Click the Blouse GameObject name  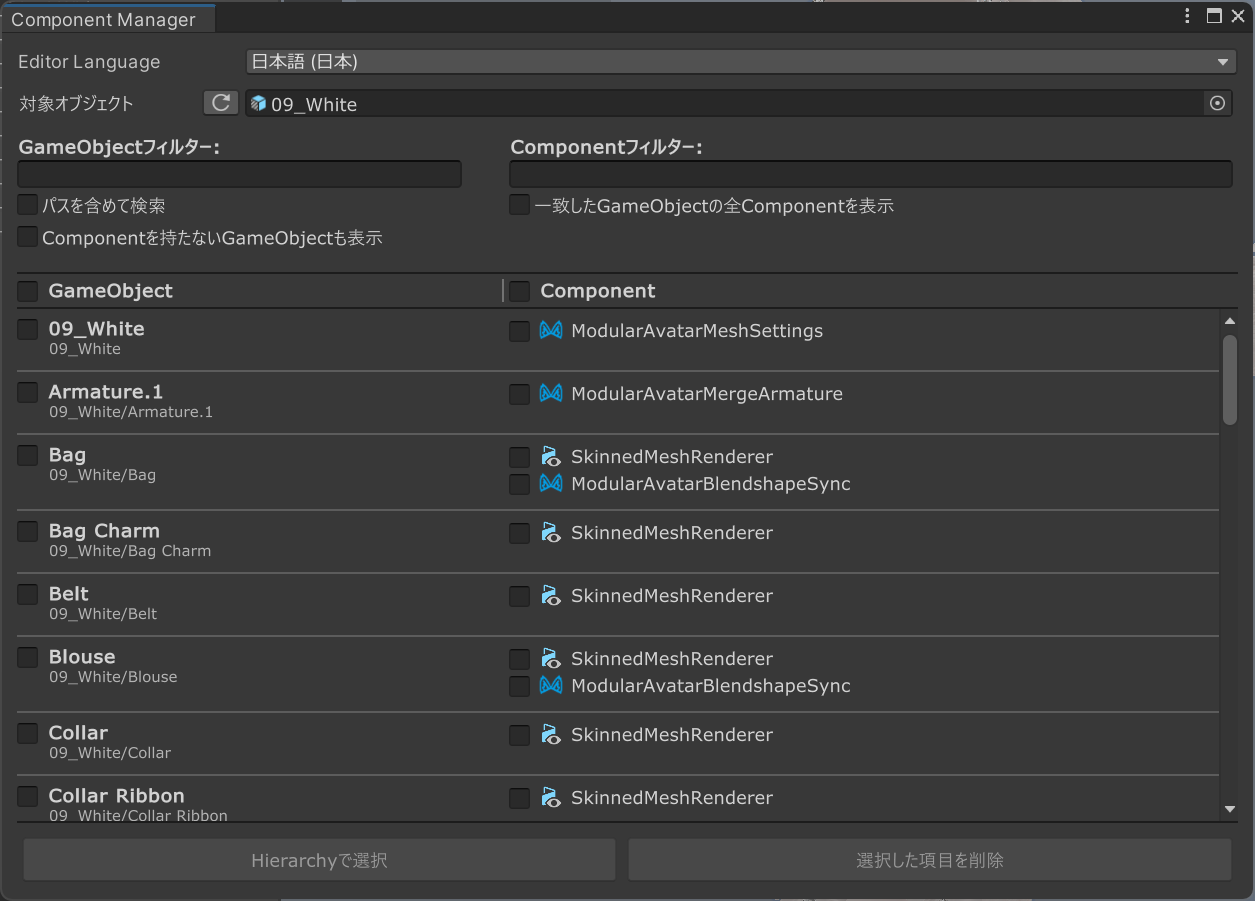tap(82, 657)
